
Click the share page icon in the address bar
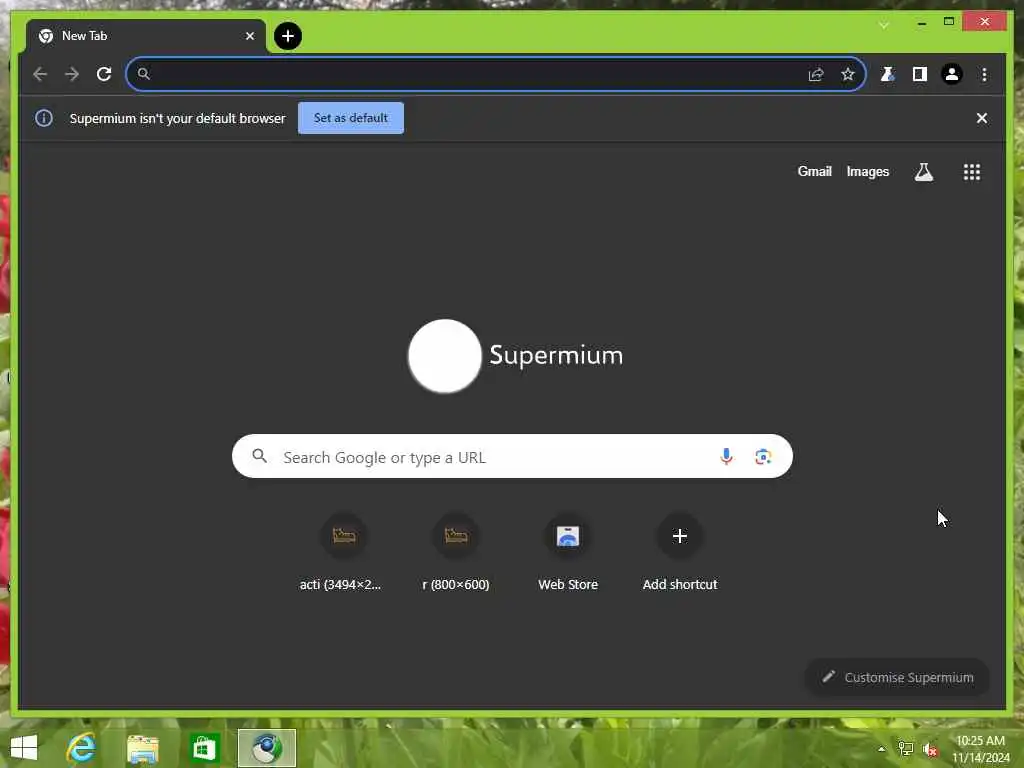[x=816, y=74]
